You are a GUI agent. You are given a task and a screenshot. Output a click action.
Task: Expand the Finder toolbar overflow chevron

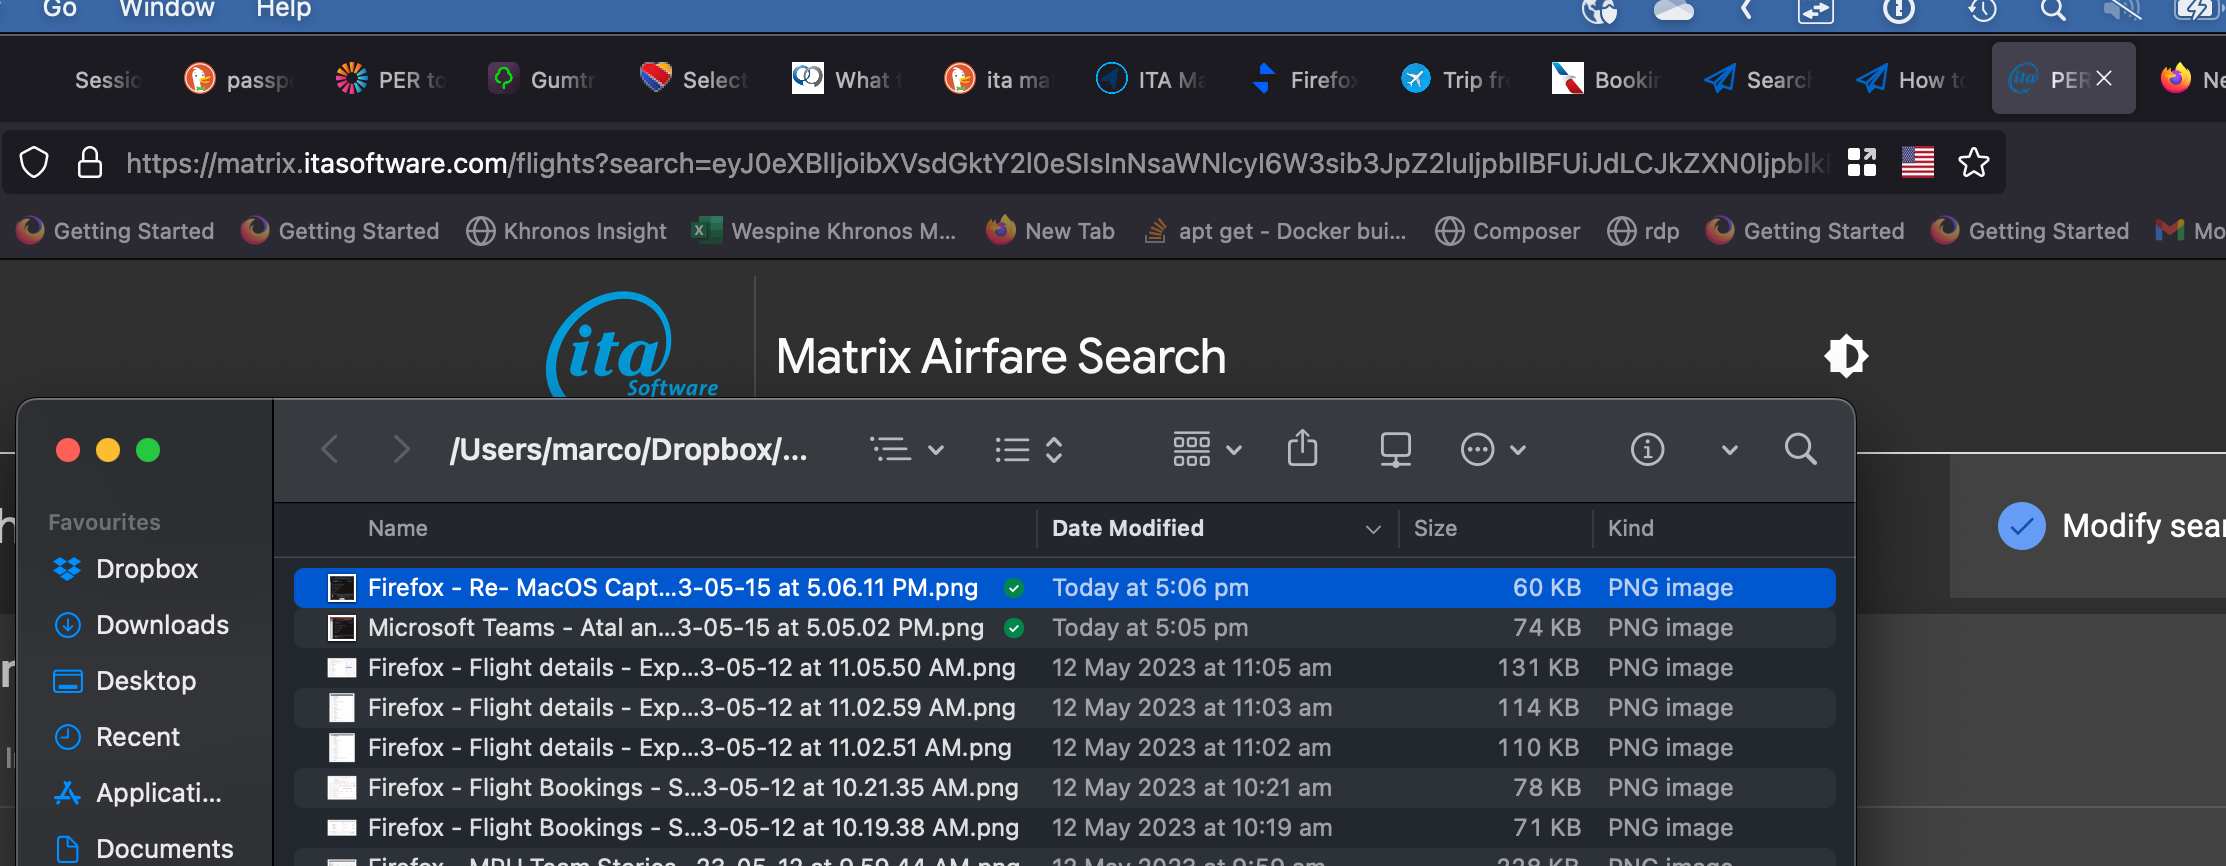pyautogui.click(x=1729, y=450)
